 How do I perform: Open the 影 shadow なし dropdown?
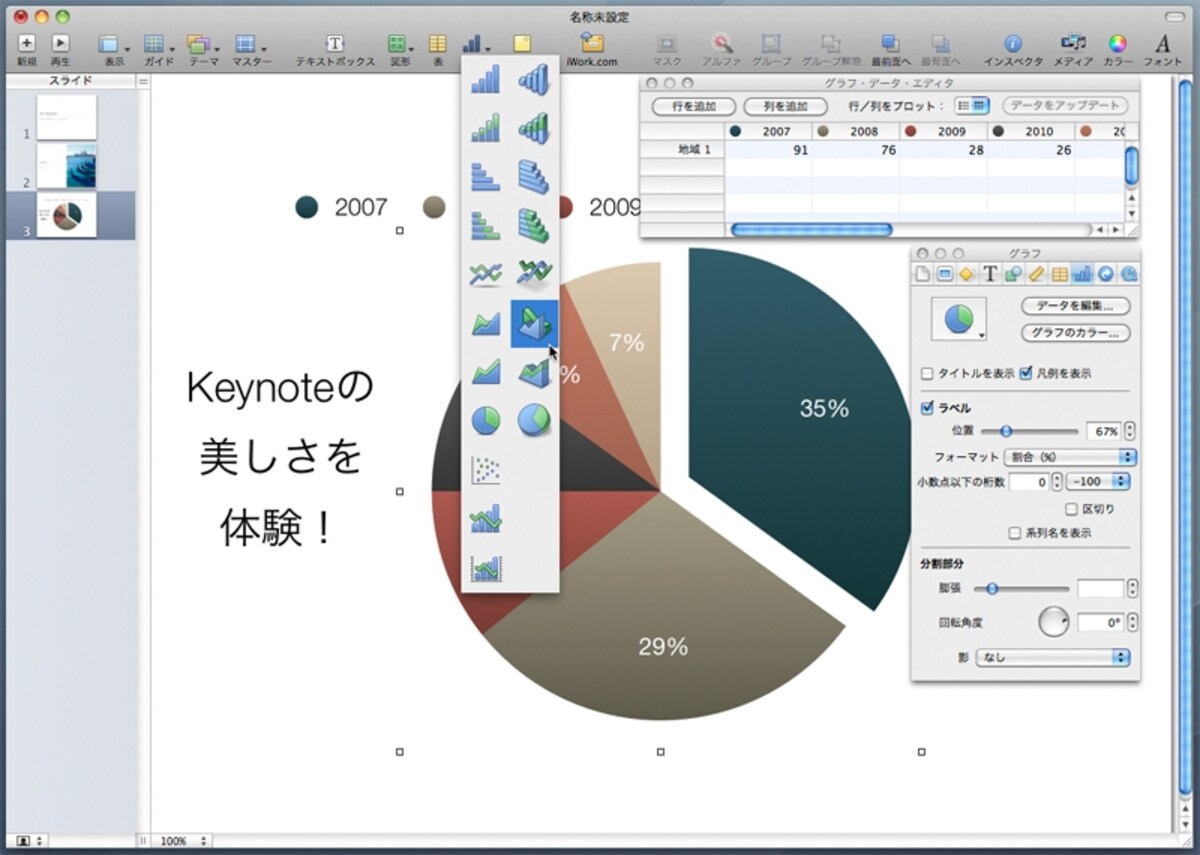pyautogui.click(x=1054, y=657)
